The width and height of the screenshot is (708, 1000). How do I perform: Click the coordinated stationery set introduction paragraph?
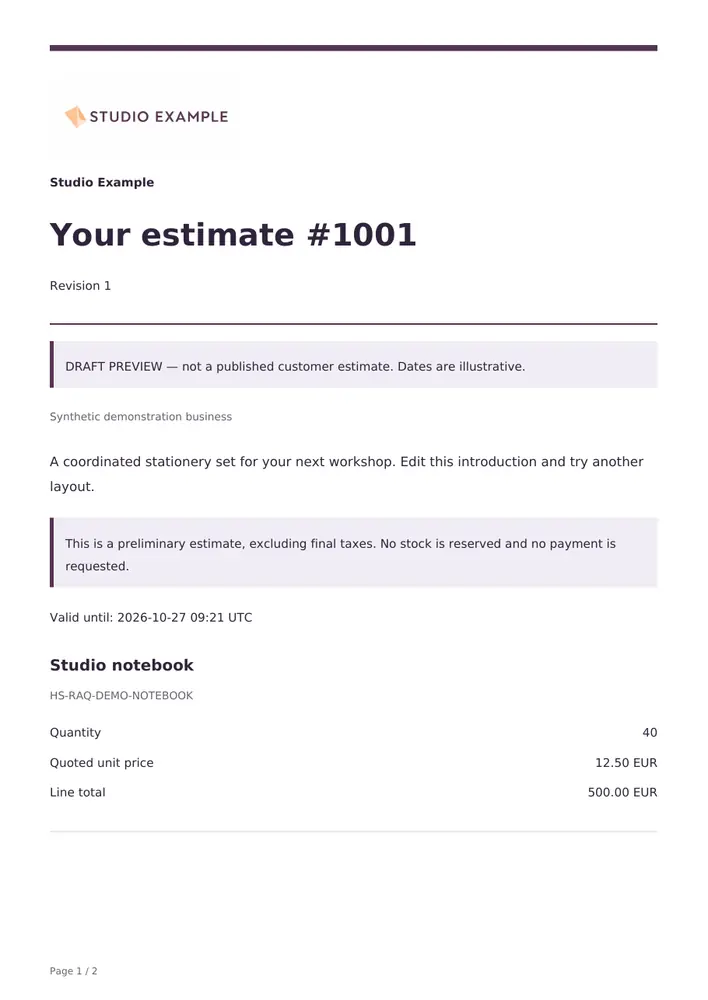tap(346, 474)
